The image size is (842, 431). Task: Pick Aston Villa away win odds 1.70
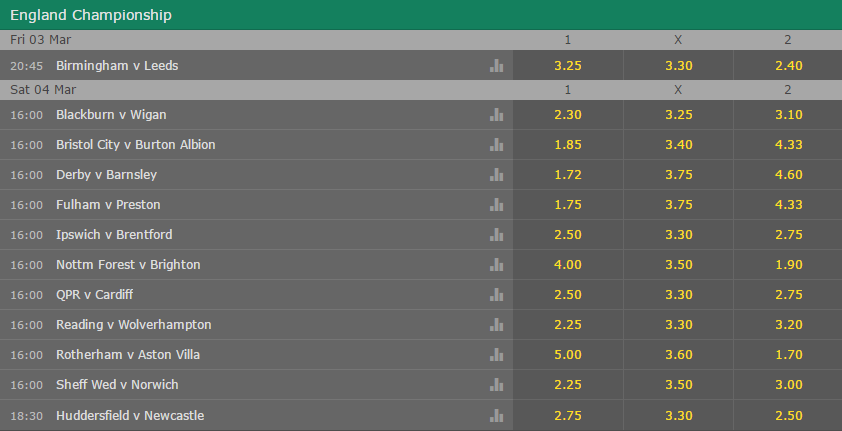[788, 355]
